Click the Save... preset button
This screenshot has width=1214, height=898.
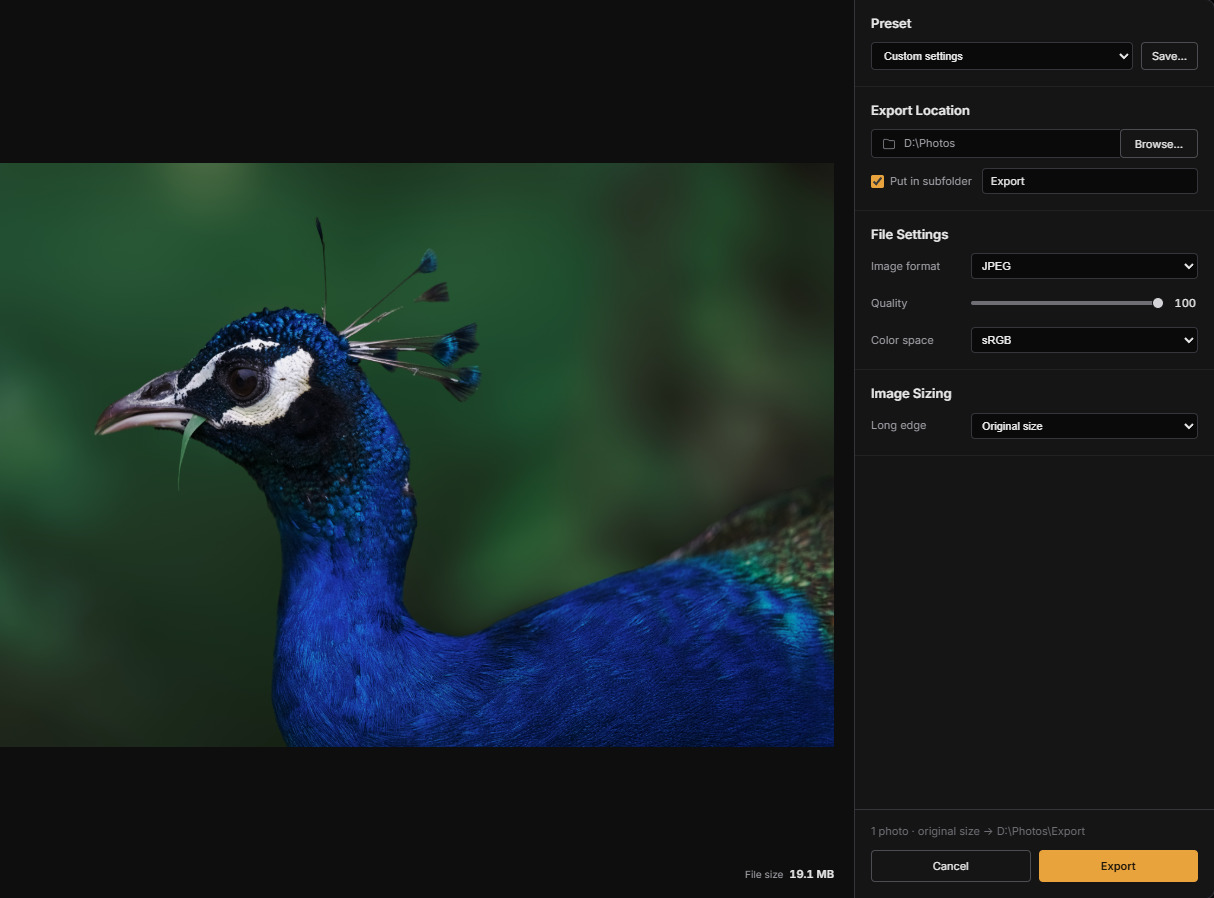tap(1169, 56)
